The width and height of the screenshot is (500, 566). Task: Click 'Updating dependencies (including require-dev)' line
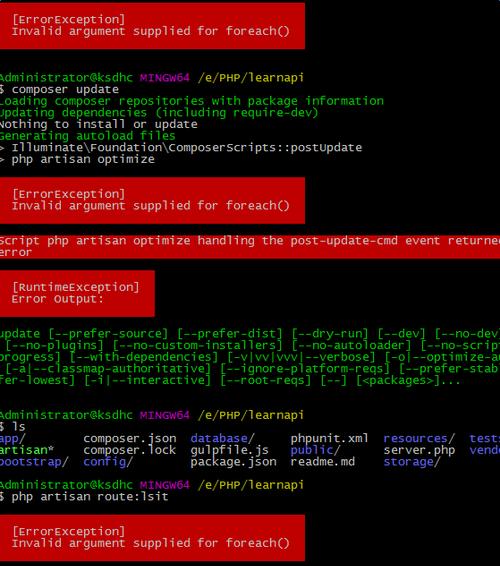[x=159, y=113]
